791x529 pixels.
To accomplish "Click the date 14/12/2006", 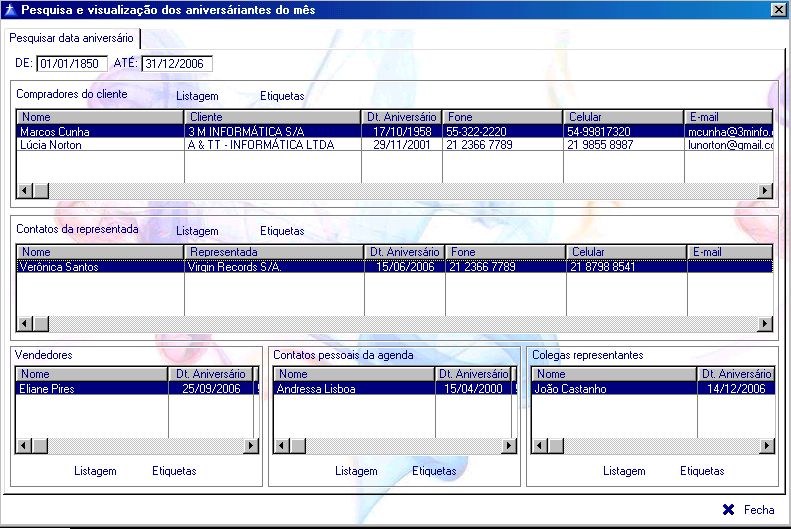I will 736,389.
